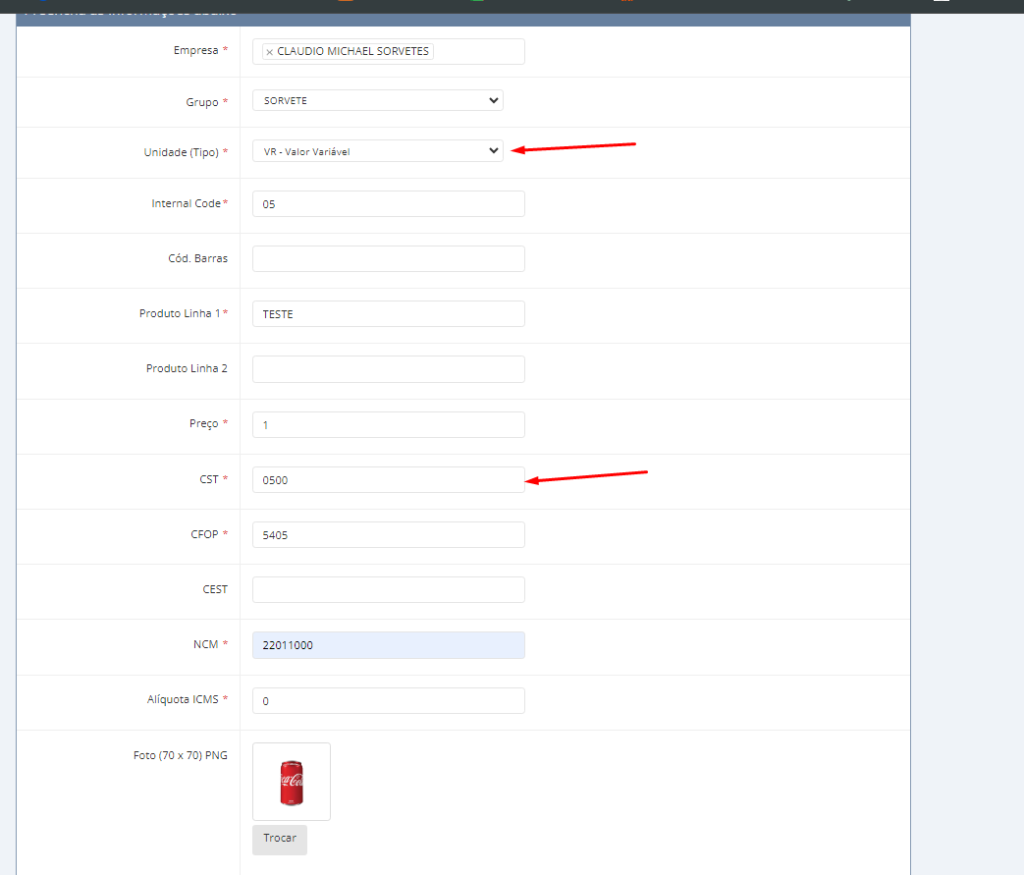
Task: Click the CST field containing 0500
Action: [x=388, y=480]
